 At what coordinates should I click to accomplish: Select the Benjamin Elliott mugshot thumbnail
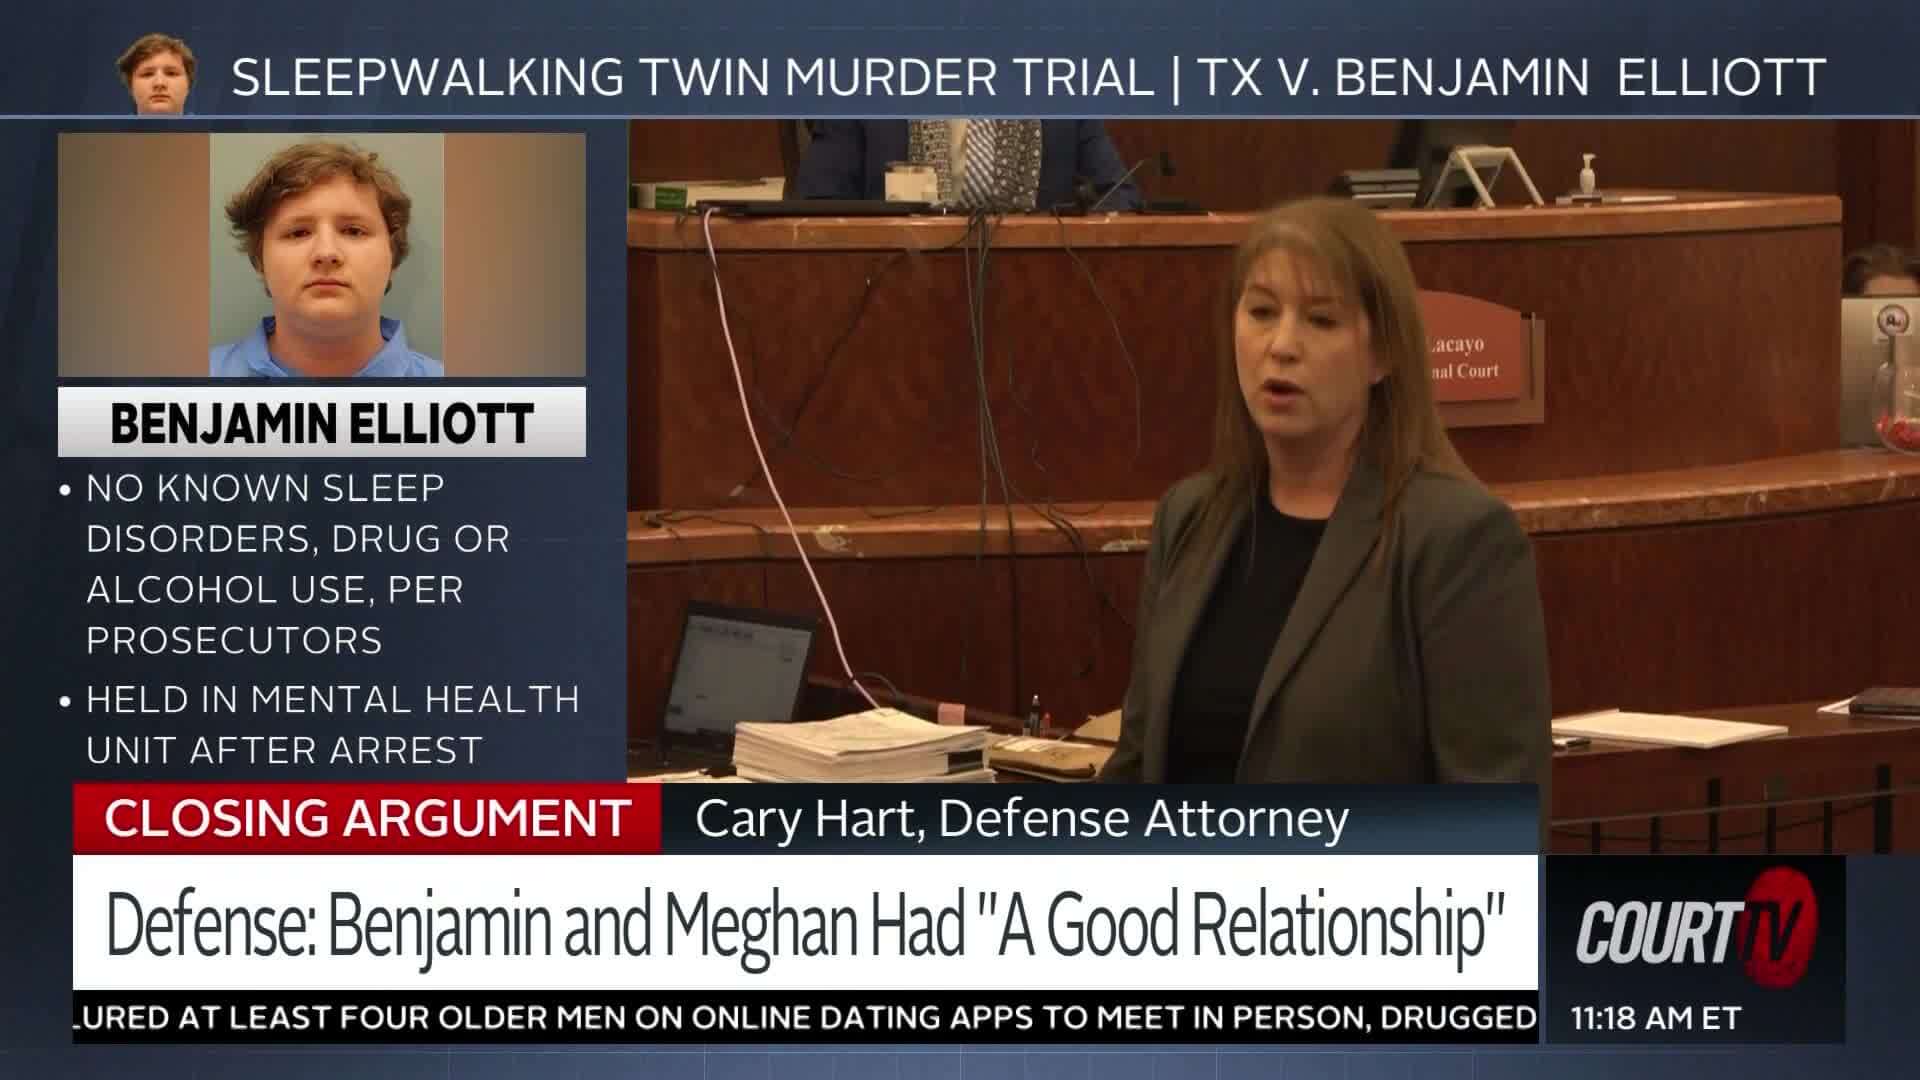(320, 255)
